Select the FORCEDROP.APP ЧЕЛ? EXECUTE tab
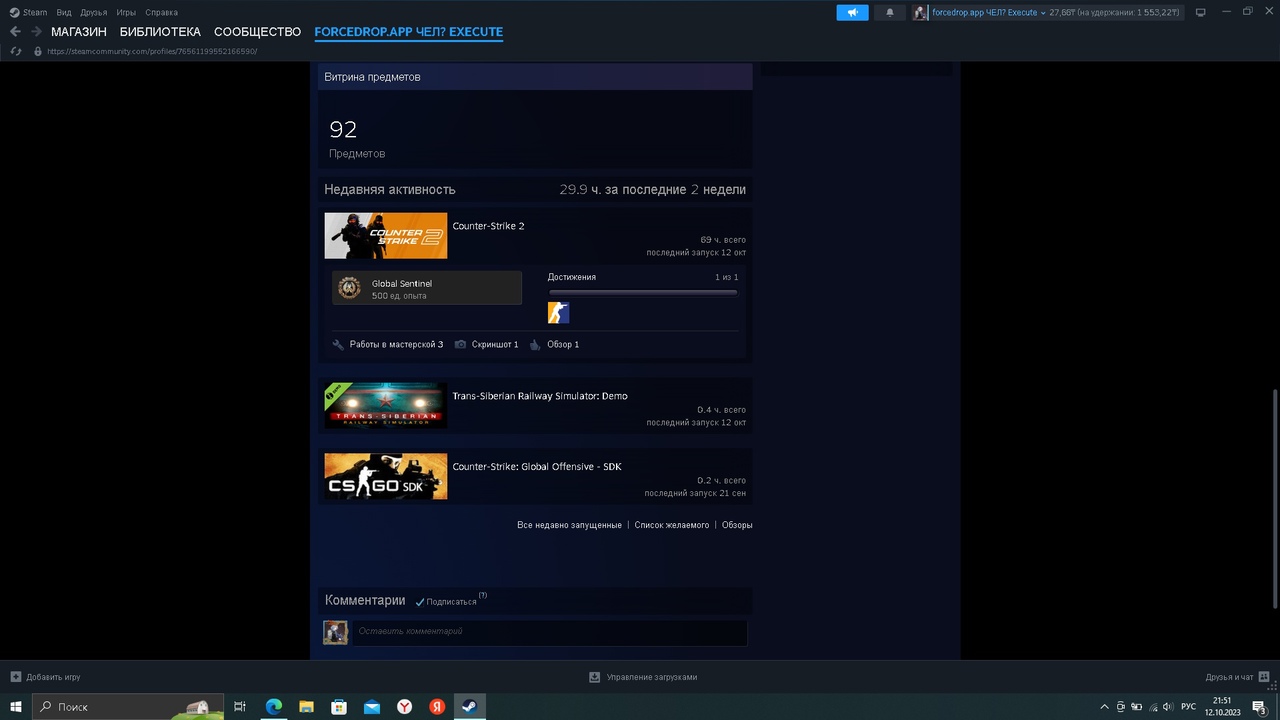This screenshot has height=720, width=1280. pos(408,32)
